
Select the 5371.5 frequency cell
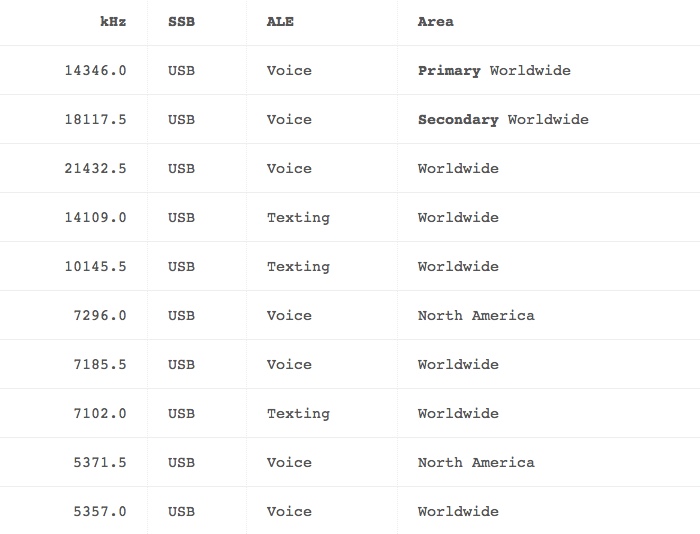(x=100, y=463)
